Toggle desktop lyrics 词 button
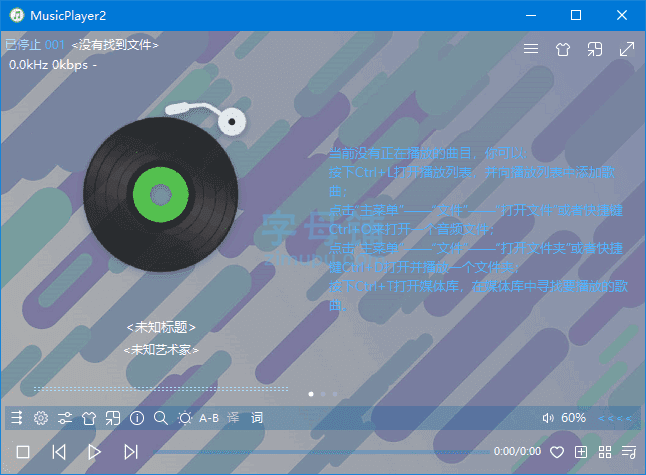 coord(257,418)
